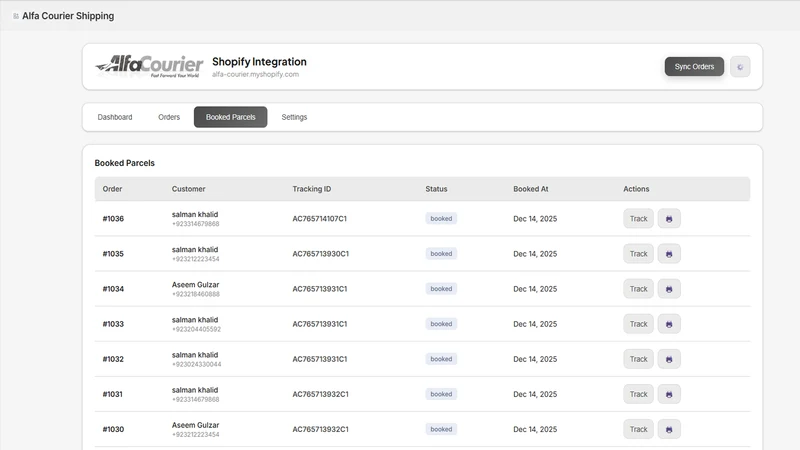Click the booked status badge for #1033

tap(441, 324)
